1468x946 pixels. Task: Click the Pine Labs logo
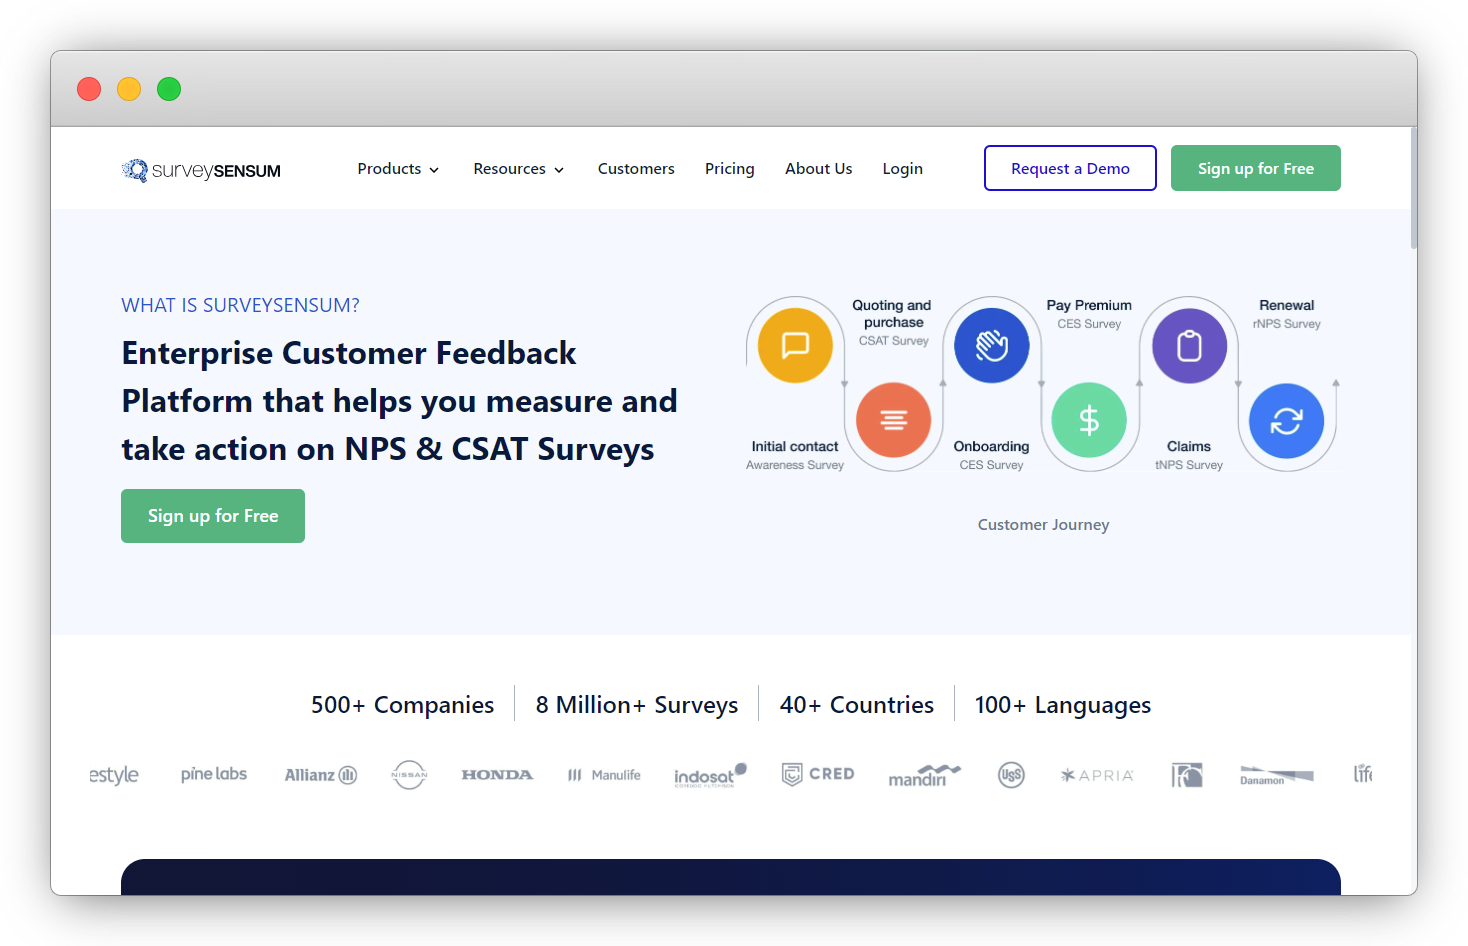pyautogui.click(x=213, y=773)
